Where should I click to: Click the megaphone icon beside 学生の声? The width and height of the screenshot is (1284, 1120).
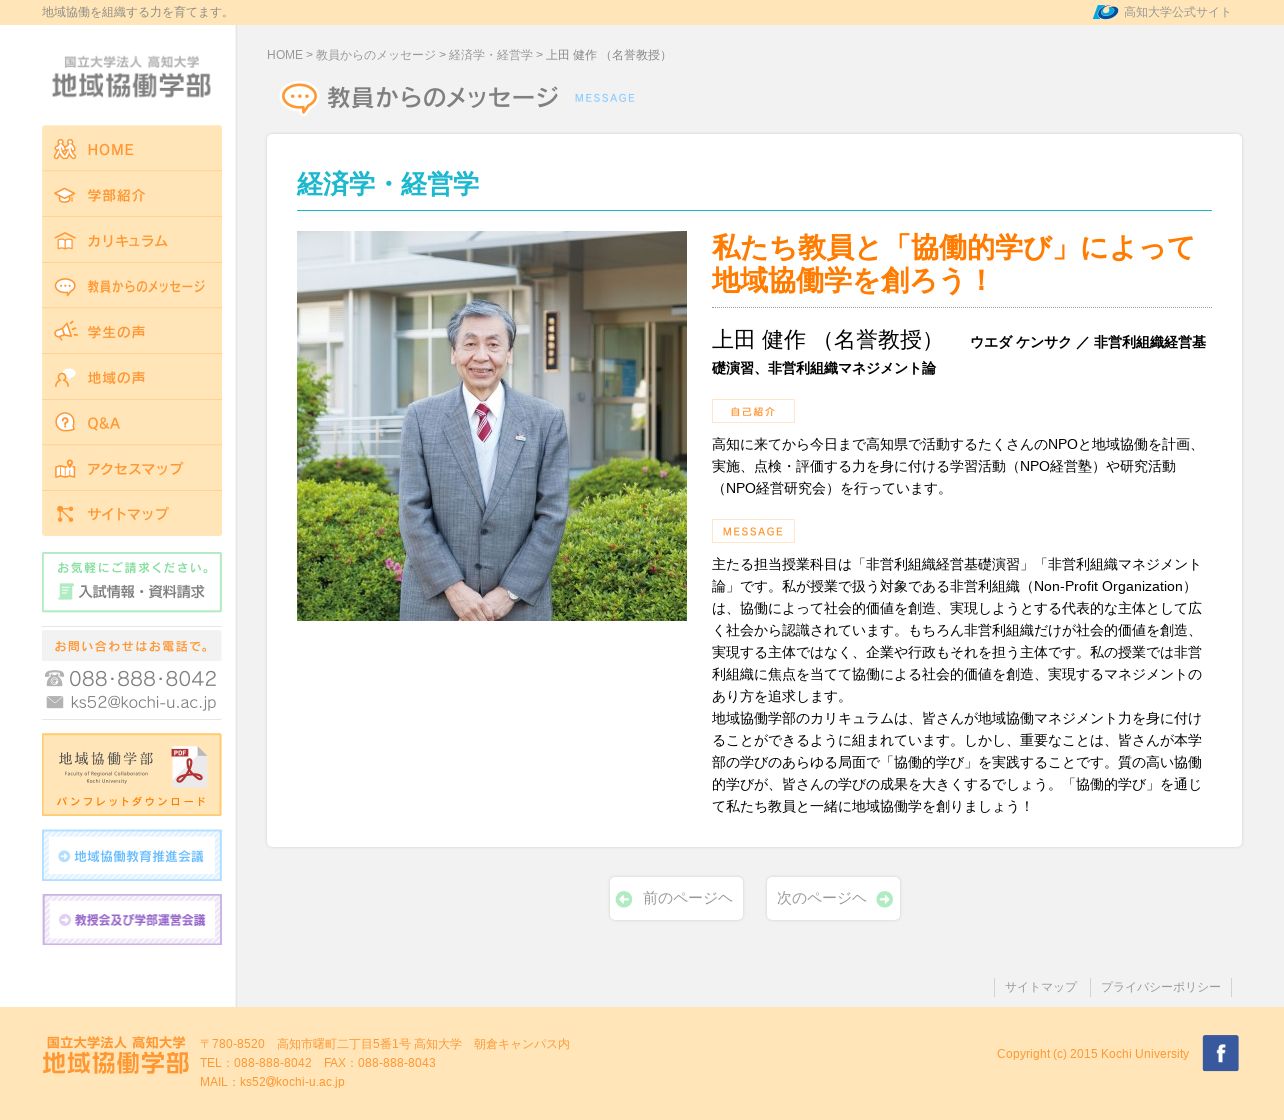pos(65,331)
